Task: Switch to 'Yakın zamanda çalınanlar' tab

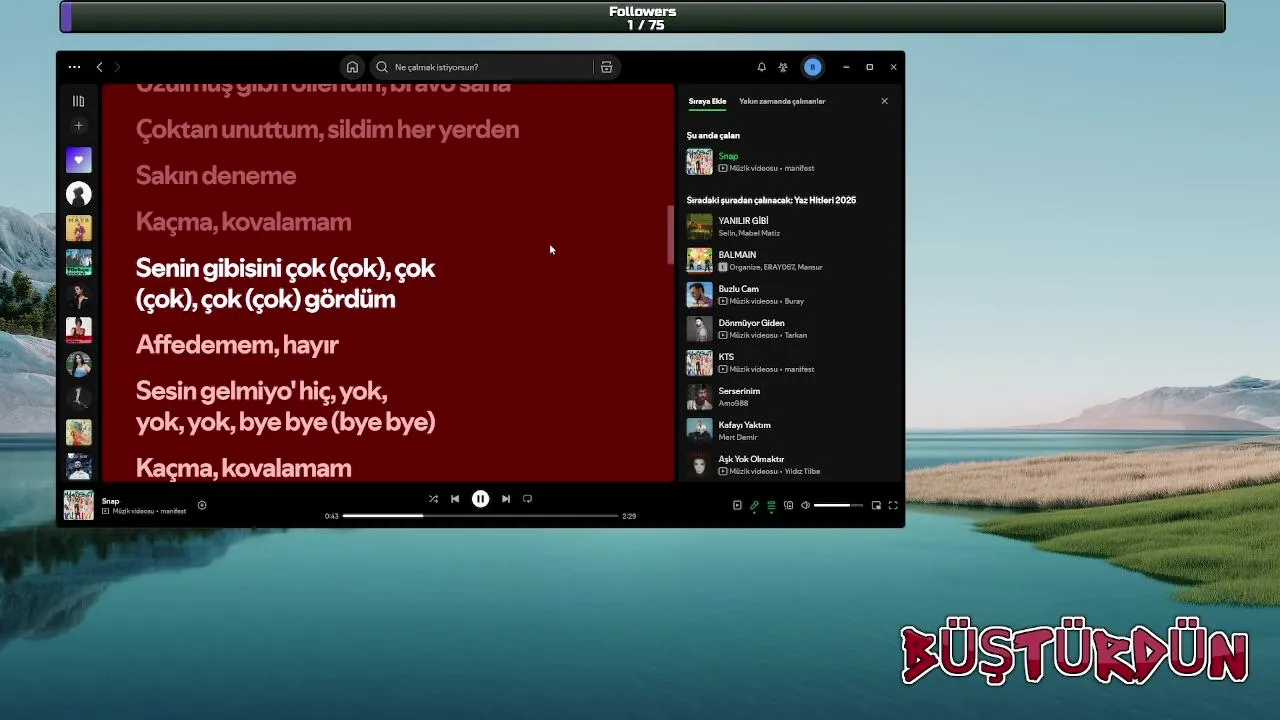Action: click(x=782, y=101)
